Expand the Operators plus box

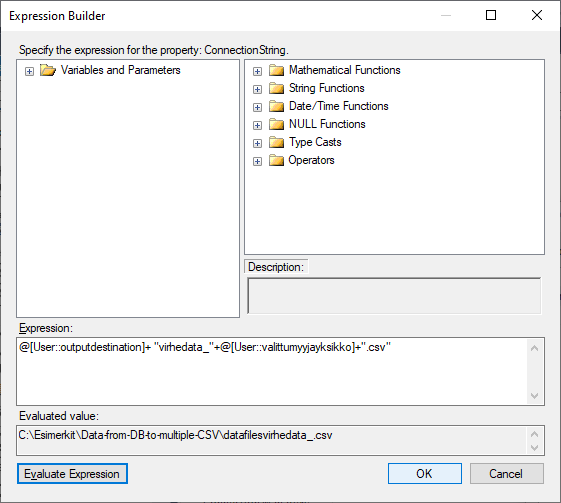(257, 161)
